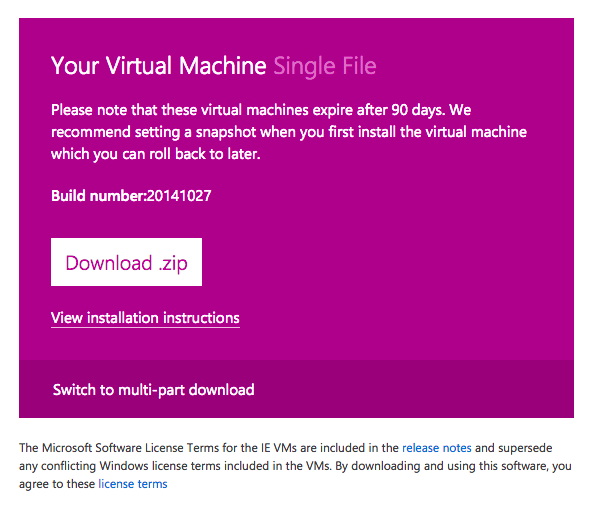Screen dimensions: 594x512
Task: Click the and supersede text
Action: click(514, 448)
